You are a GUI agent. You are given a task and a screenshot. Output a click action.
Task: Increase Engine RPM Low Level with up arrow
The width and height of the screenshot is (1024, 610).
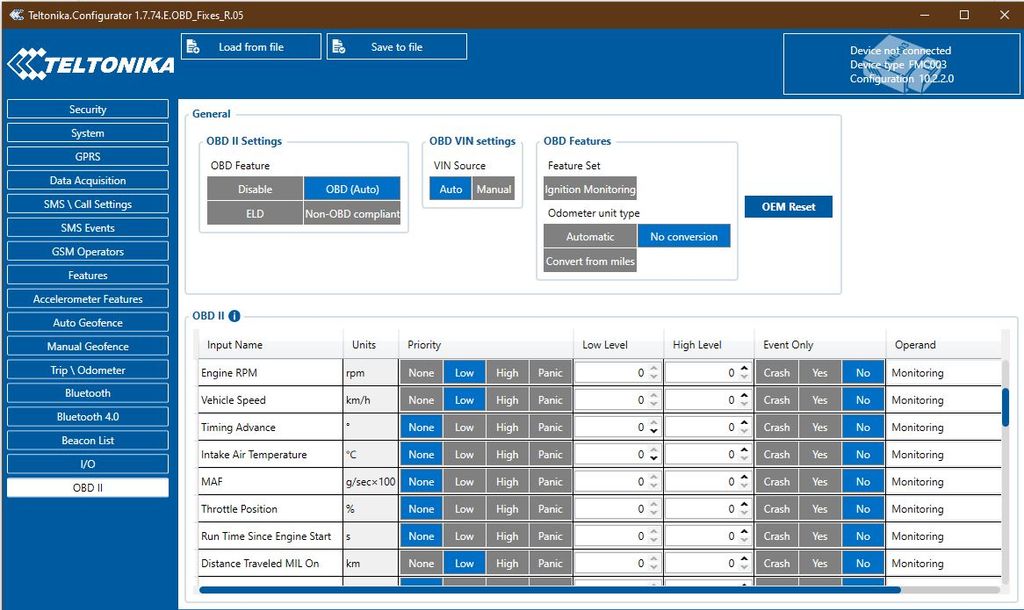pyautogui.click(x=653, y=368)
